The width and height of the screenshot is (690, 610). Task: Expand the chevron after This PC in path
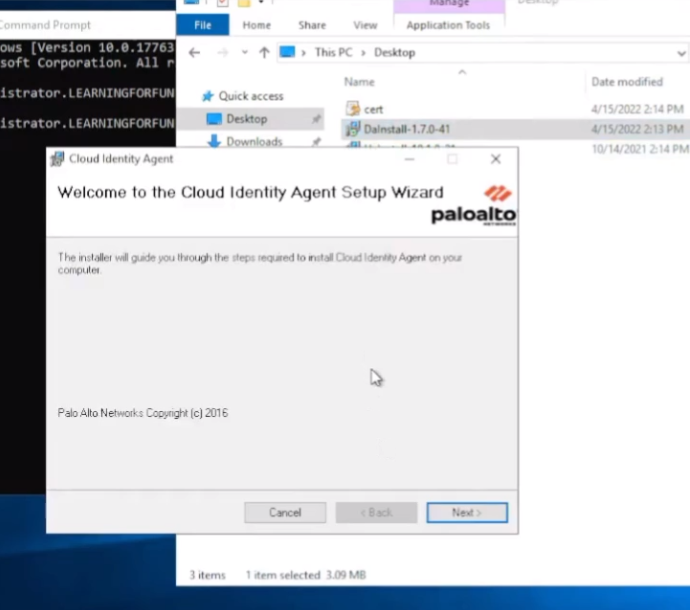tap(363, 53)
